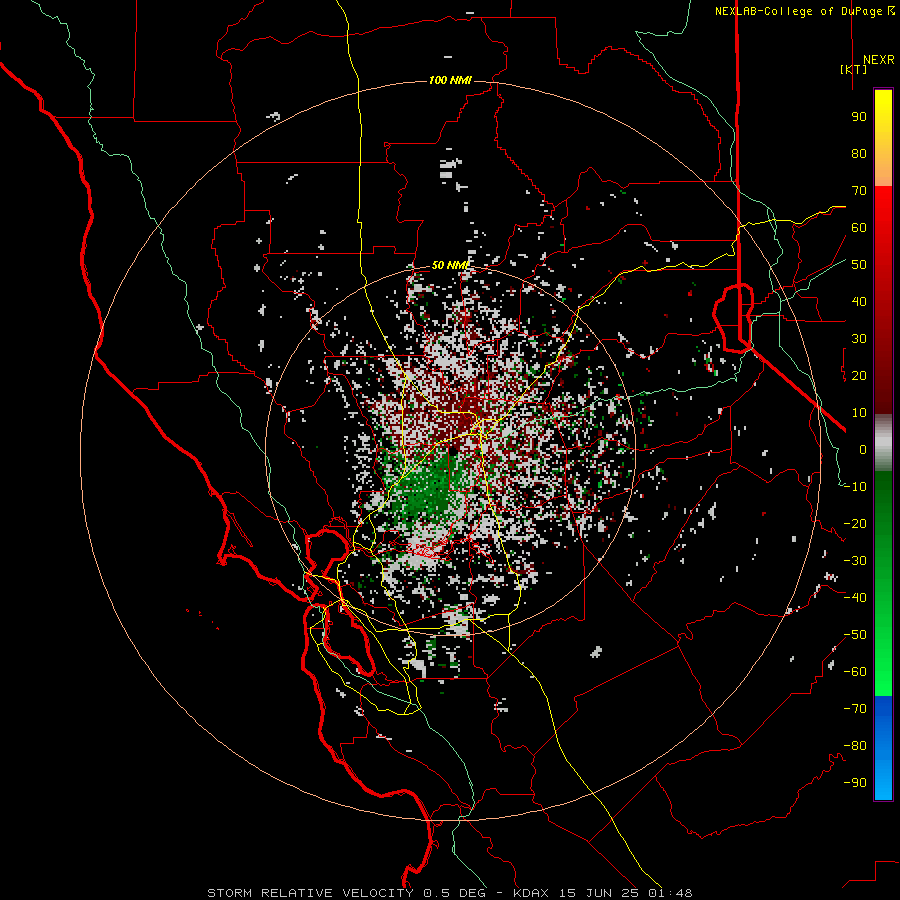Click the -20 knot scale label

click(855, 523)
